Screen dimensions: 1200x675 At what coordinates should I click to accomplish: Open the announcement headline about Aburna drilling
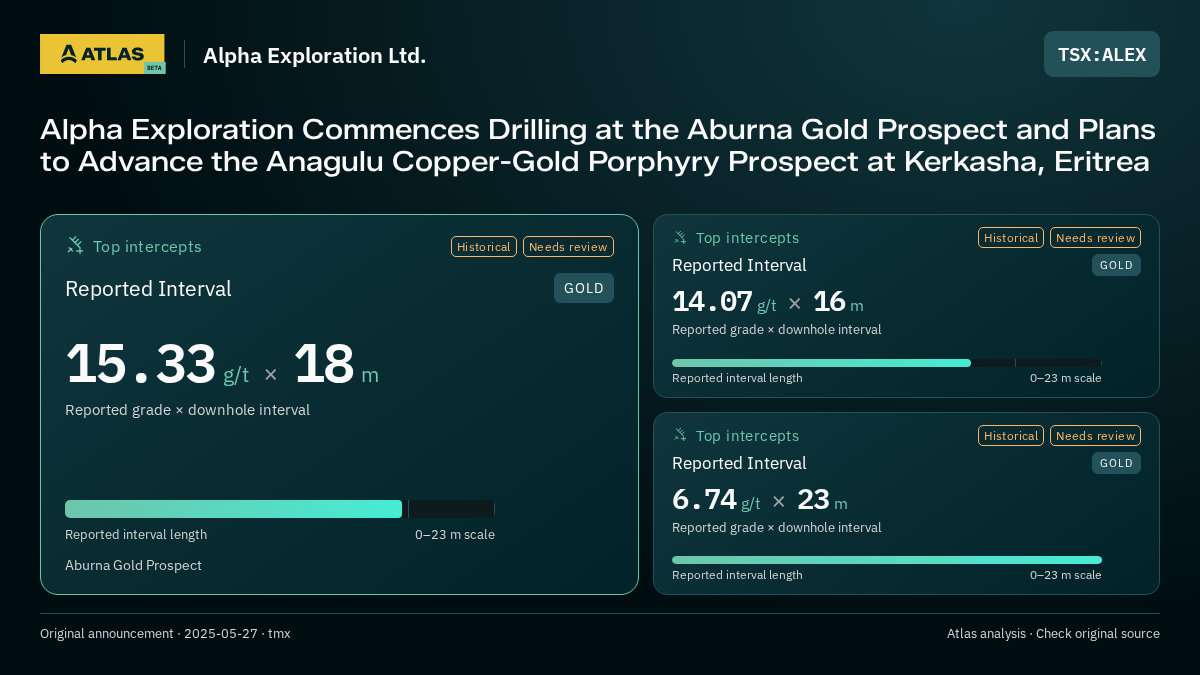[x=598, y=145]
